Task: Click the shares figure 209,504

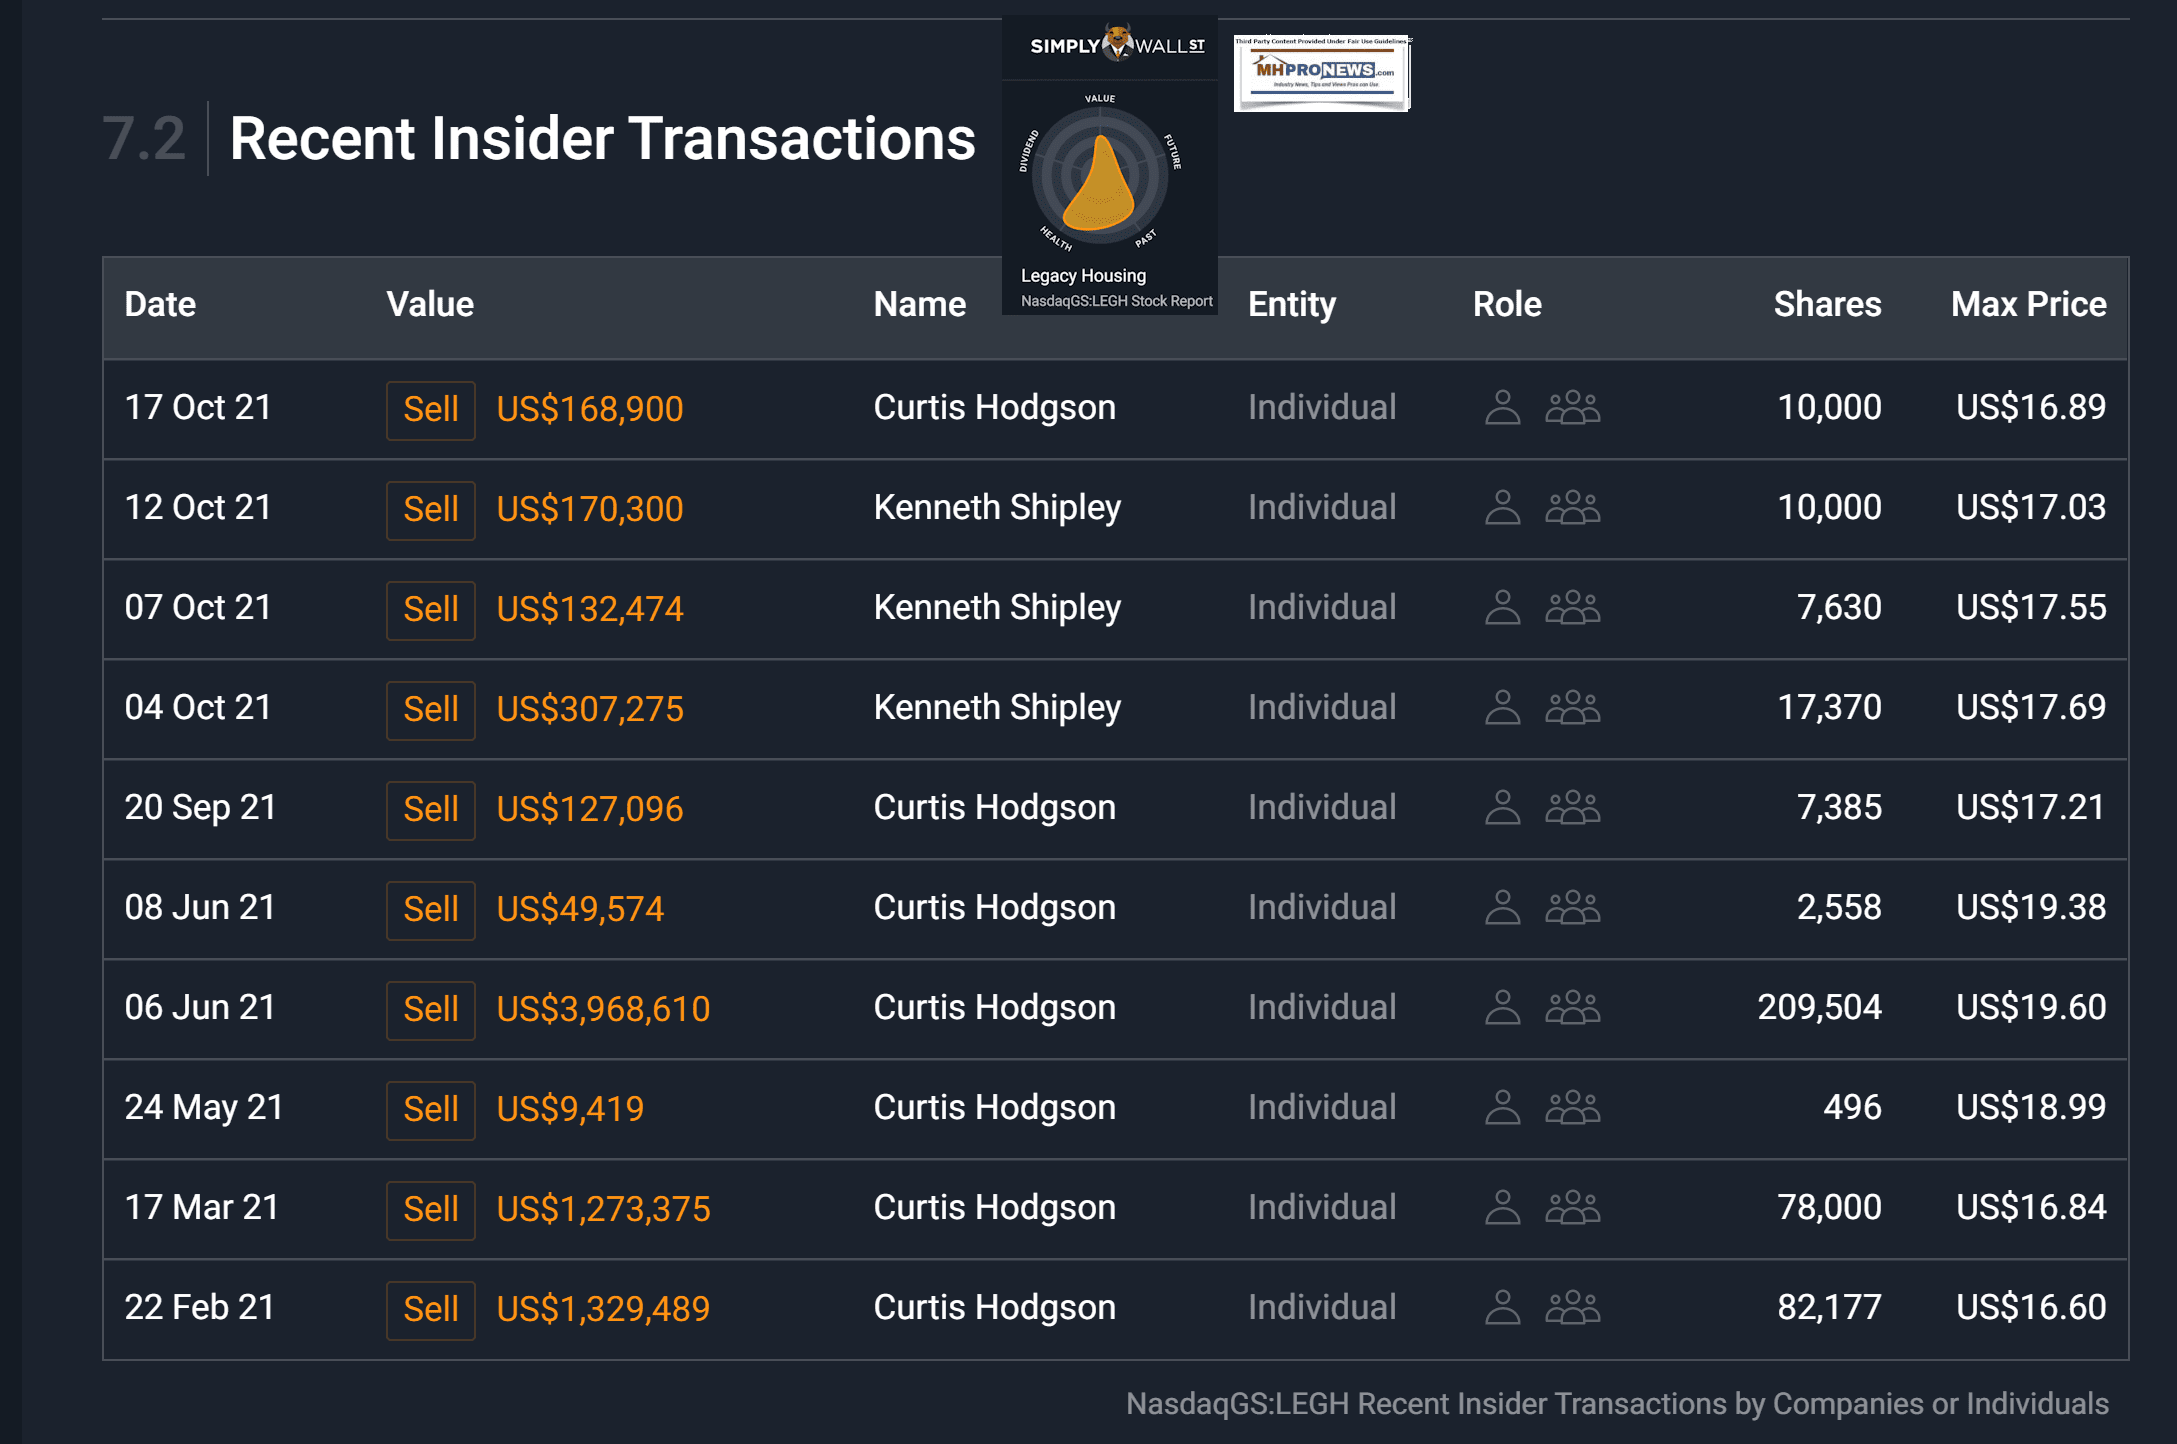Action: pyautogui.click(x=1820, y=1007)
